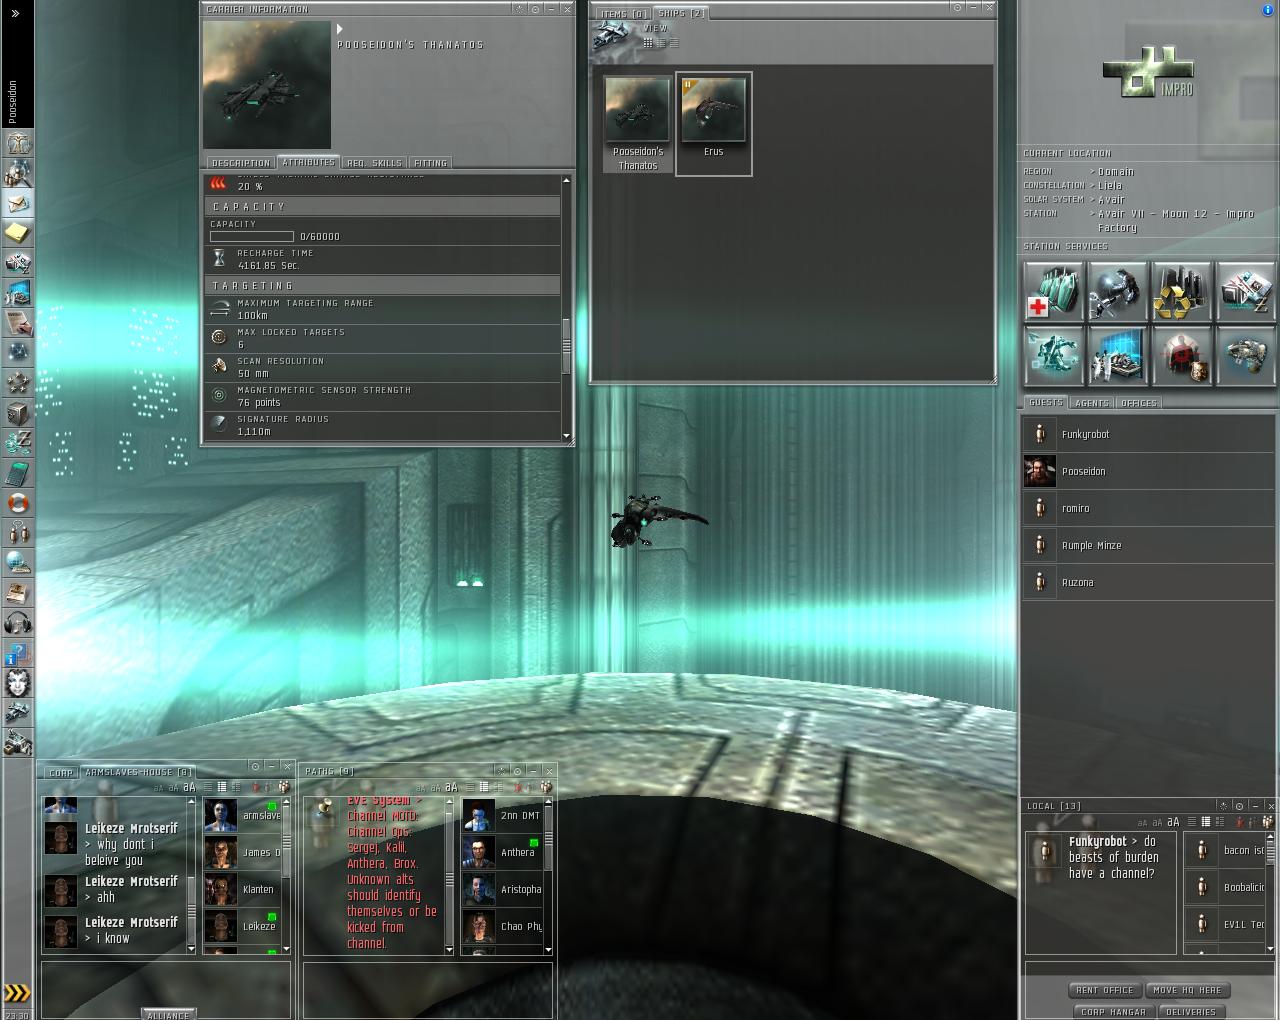This screenshot has width=1280, height=1020.
Task: Click the yellow double-chevron at sidebar bottom
Action: tap(17, 993)
